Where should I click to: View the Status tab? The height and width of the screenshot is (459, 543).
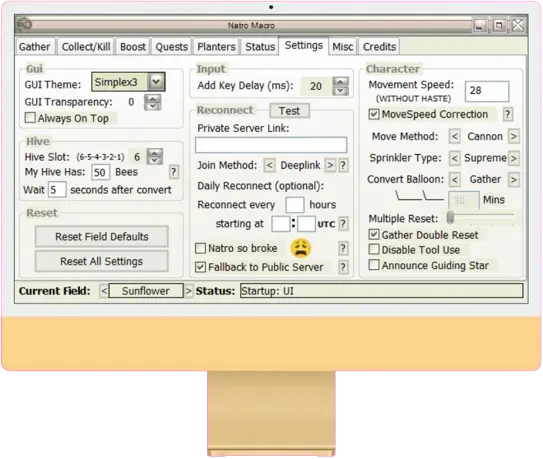(260, 46)
